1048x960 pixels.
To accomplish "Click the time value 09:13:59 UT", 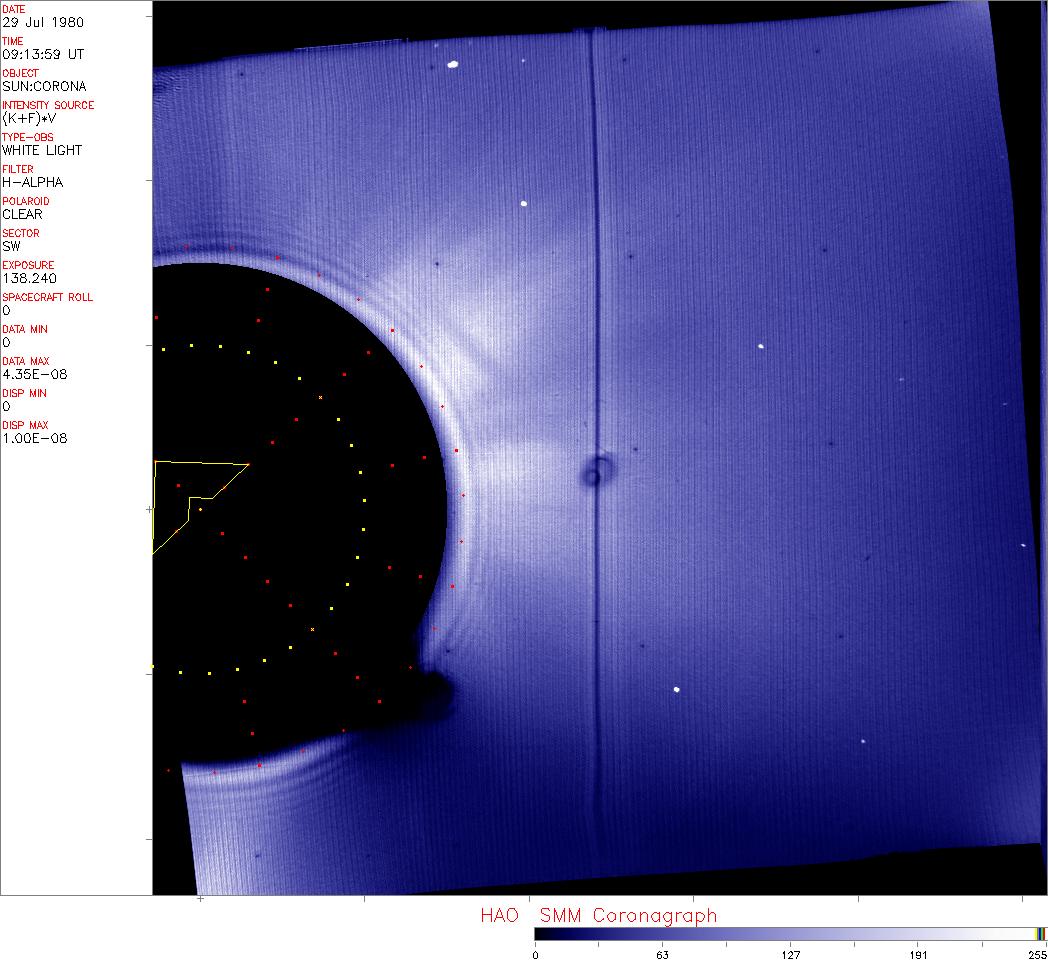I will coord(42,54).
